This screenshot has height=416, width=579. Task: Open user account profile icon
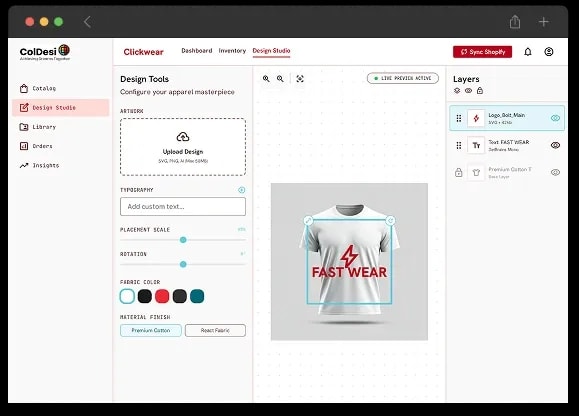pos(549,52)
